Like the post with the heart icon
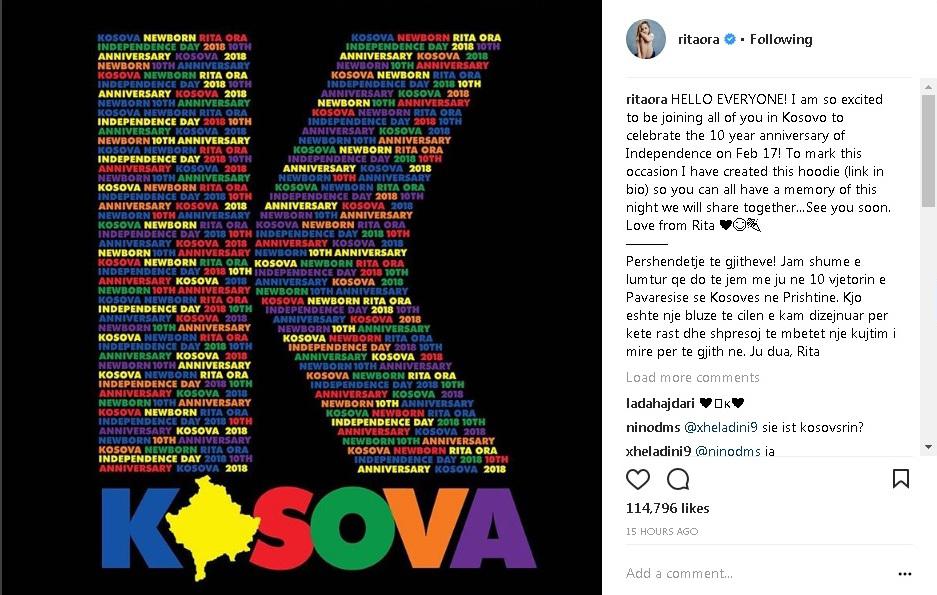The height and width of the screenshot is (595, 937). pyautogui.click(x=638, y=479)
